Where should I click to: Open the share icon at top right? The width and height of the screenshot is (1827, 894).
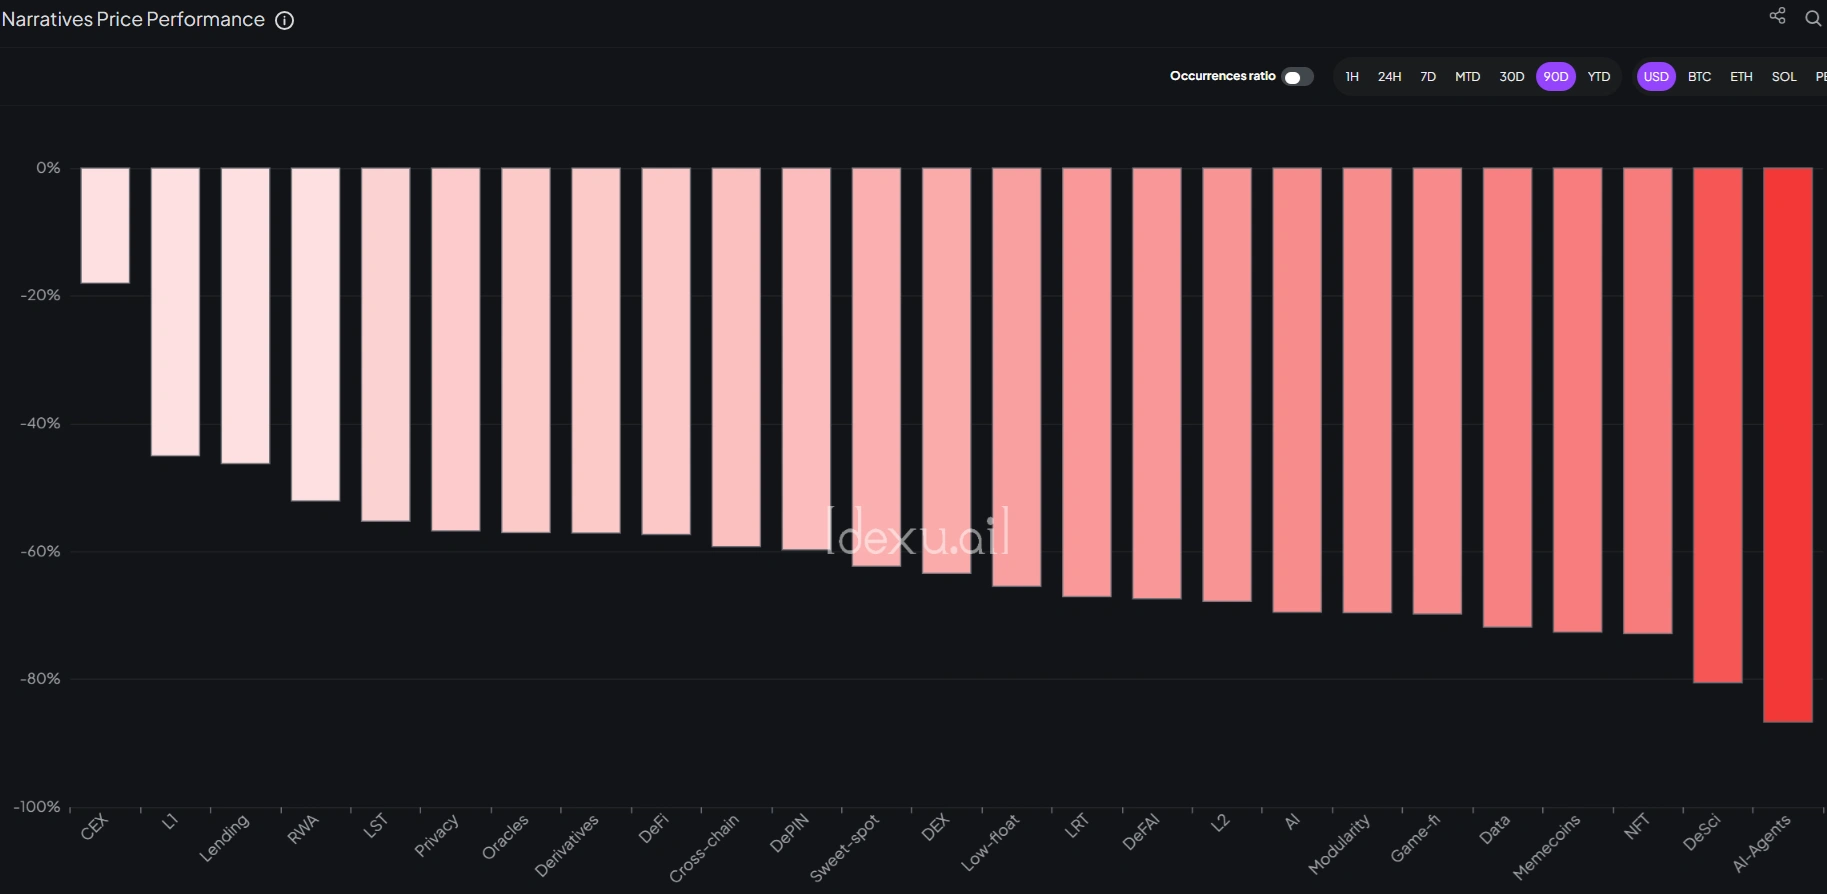tap(1777, 16)
